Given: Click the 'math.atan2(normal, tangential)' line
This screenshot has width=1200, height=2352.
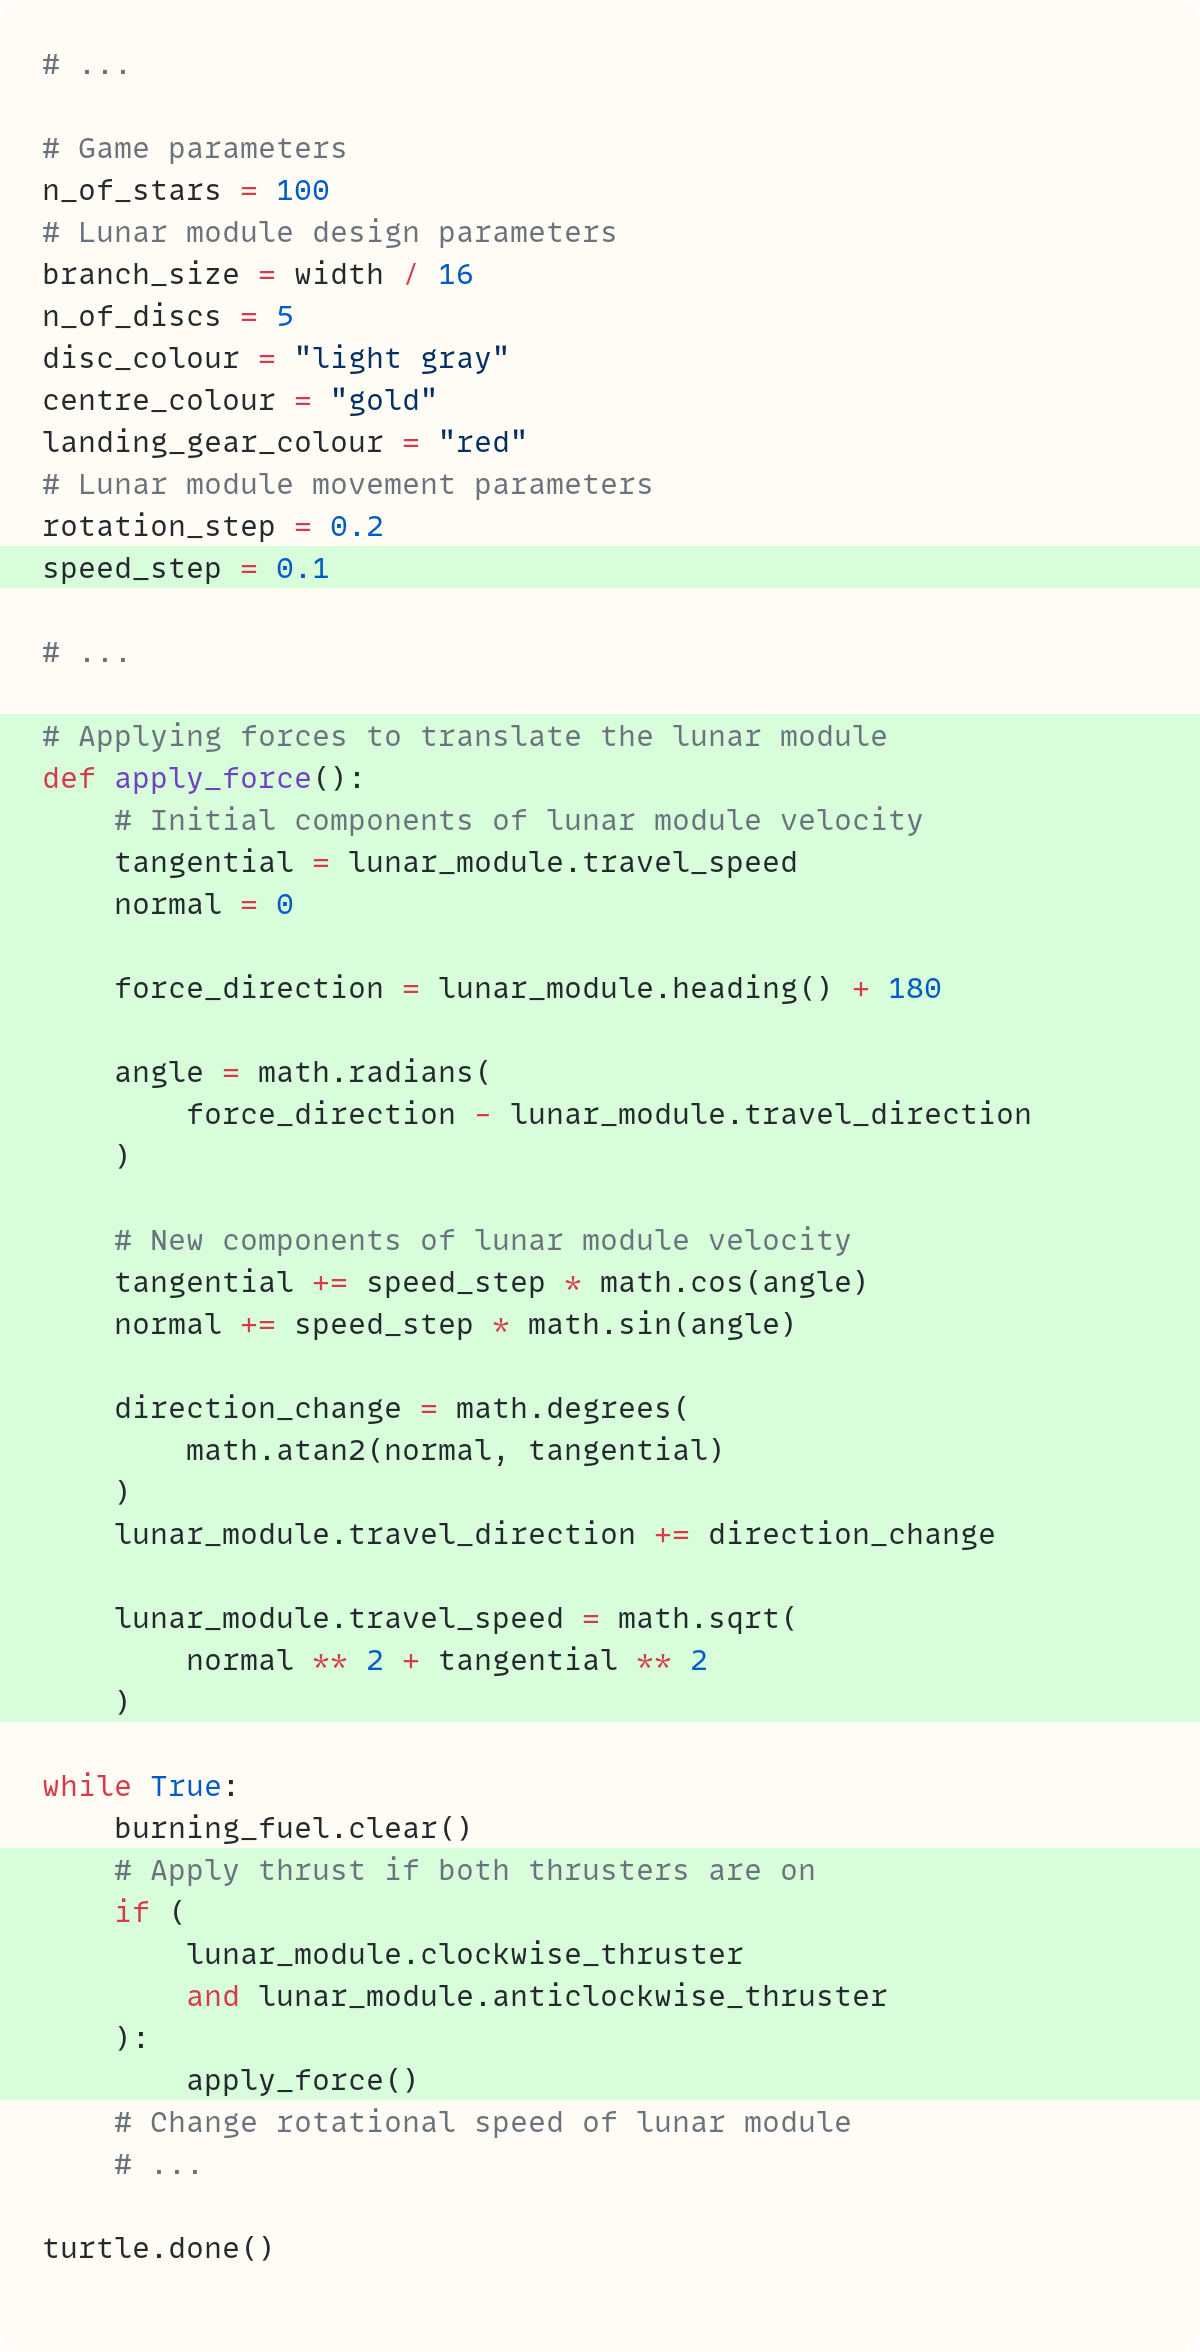Looking at the screenshot, I should [x=455, y=1451].
